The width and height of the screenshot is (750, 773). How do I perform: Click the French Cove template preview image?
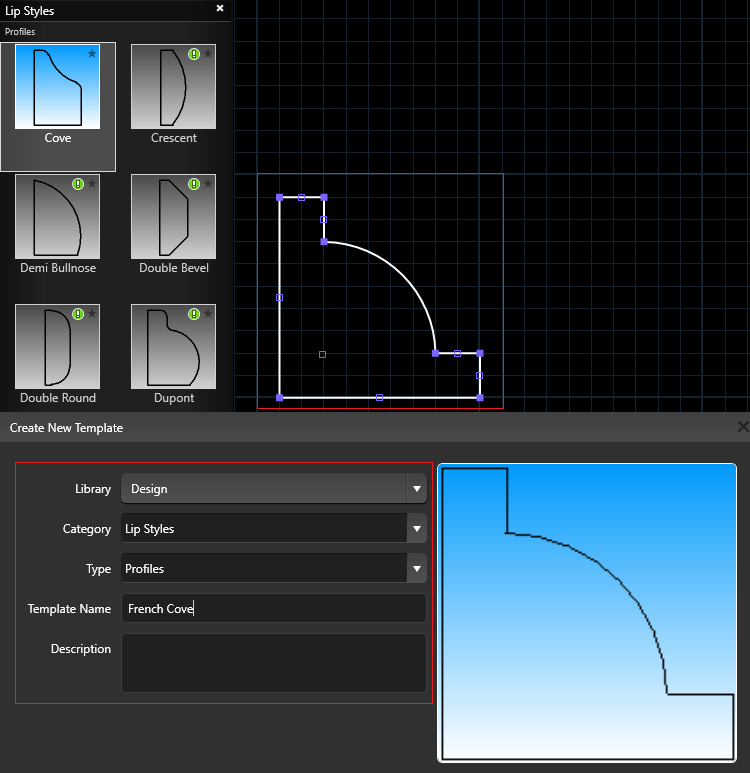[589, 613]
